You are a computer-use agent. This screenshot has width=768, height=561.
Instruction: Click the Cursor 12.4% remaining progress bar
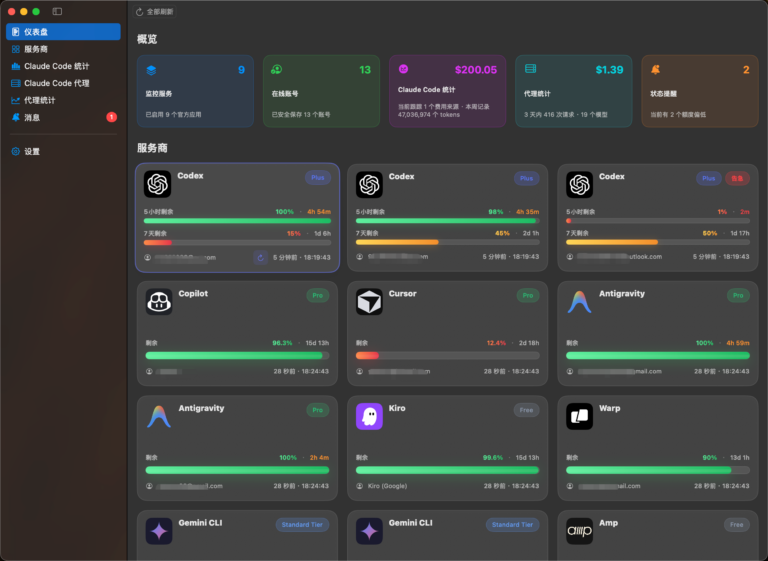[x=447, y=356]
